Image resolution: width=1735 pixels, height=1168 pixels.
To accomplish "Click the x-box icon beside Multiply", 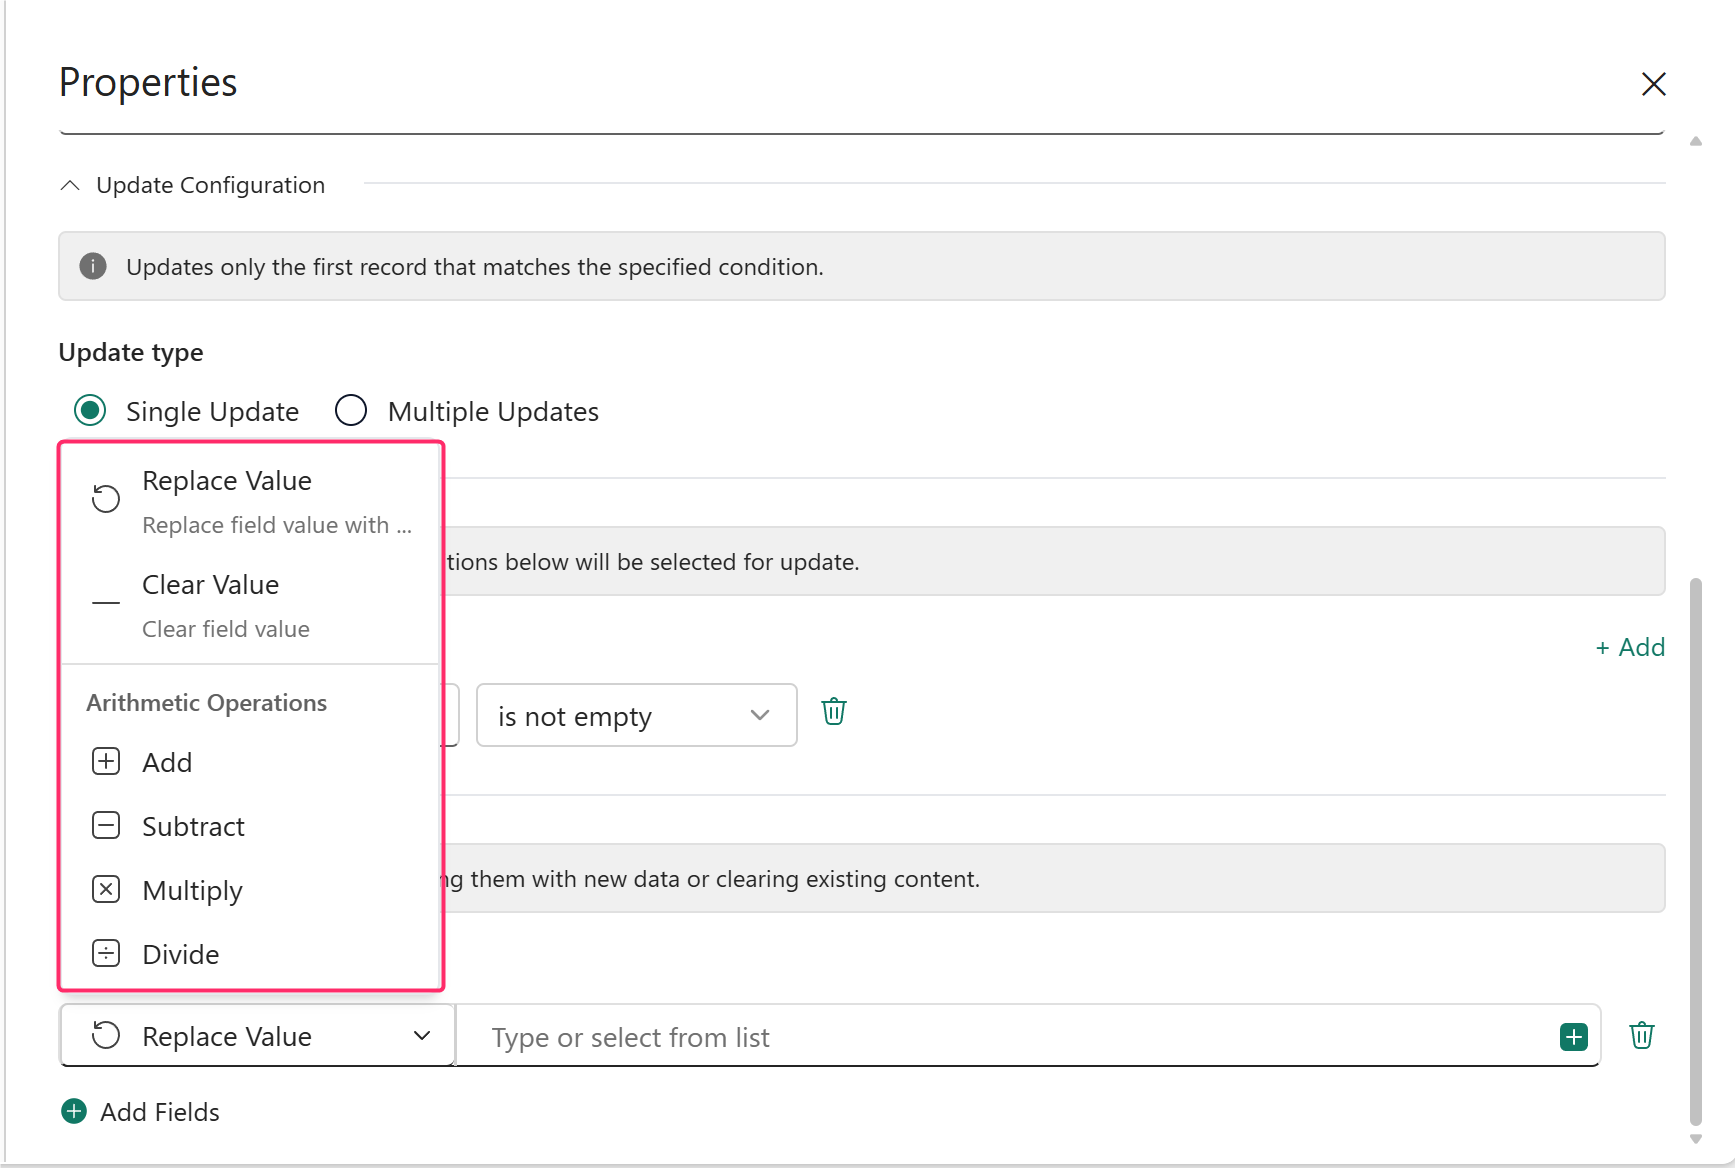I will [106, 890].
